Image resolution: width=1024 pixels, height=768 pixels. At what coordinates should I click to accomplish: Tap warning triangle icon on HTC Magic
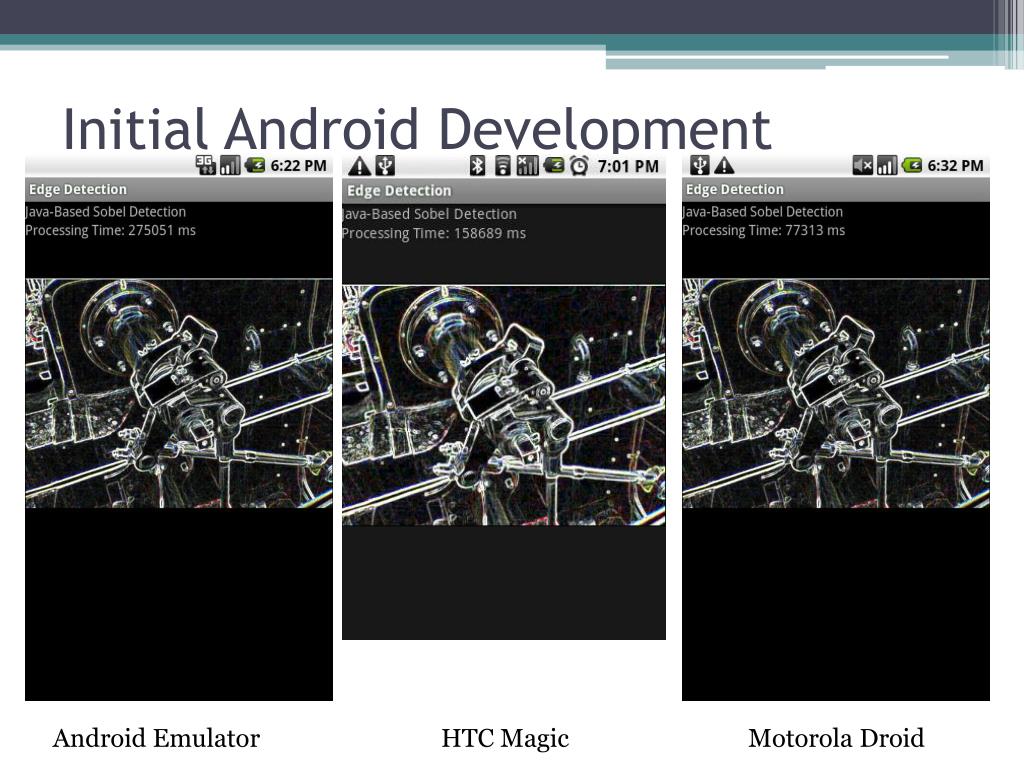point(359,167)
